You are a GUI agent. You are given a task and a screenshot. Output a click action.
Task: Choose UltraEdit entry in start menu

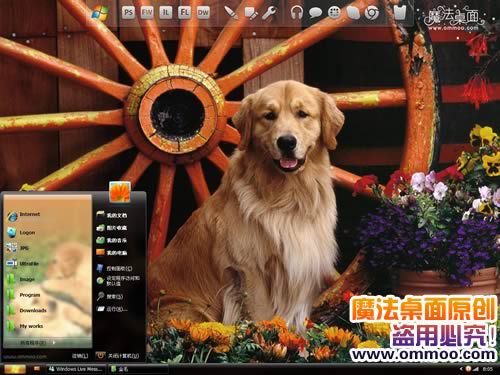click(23, 264)
